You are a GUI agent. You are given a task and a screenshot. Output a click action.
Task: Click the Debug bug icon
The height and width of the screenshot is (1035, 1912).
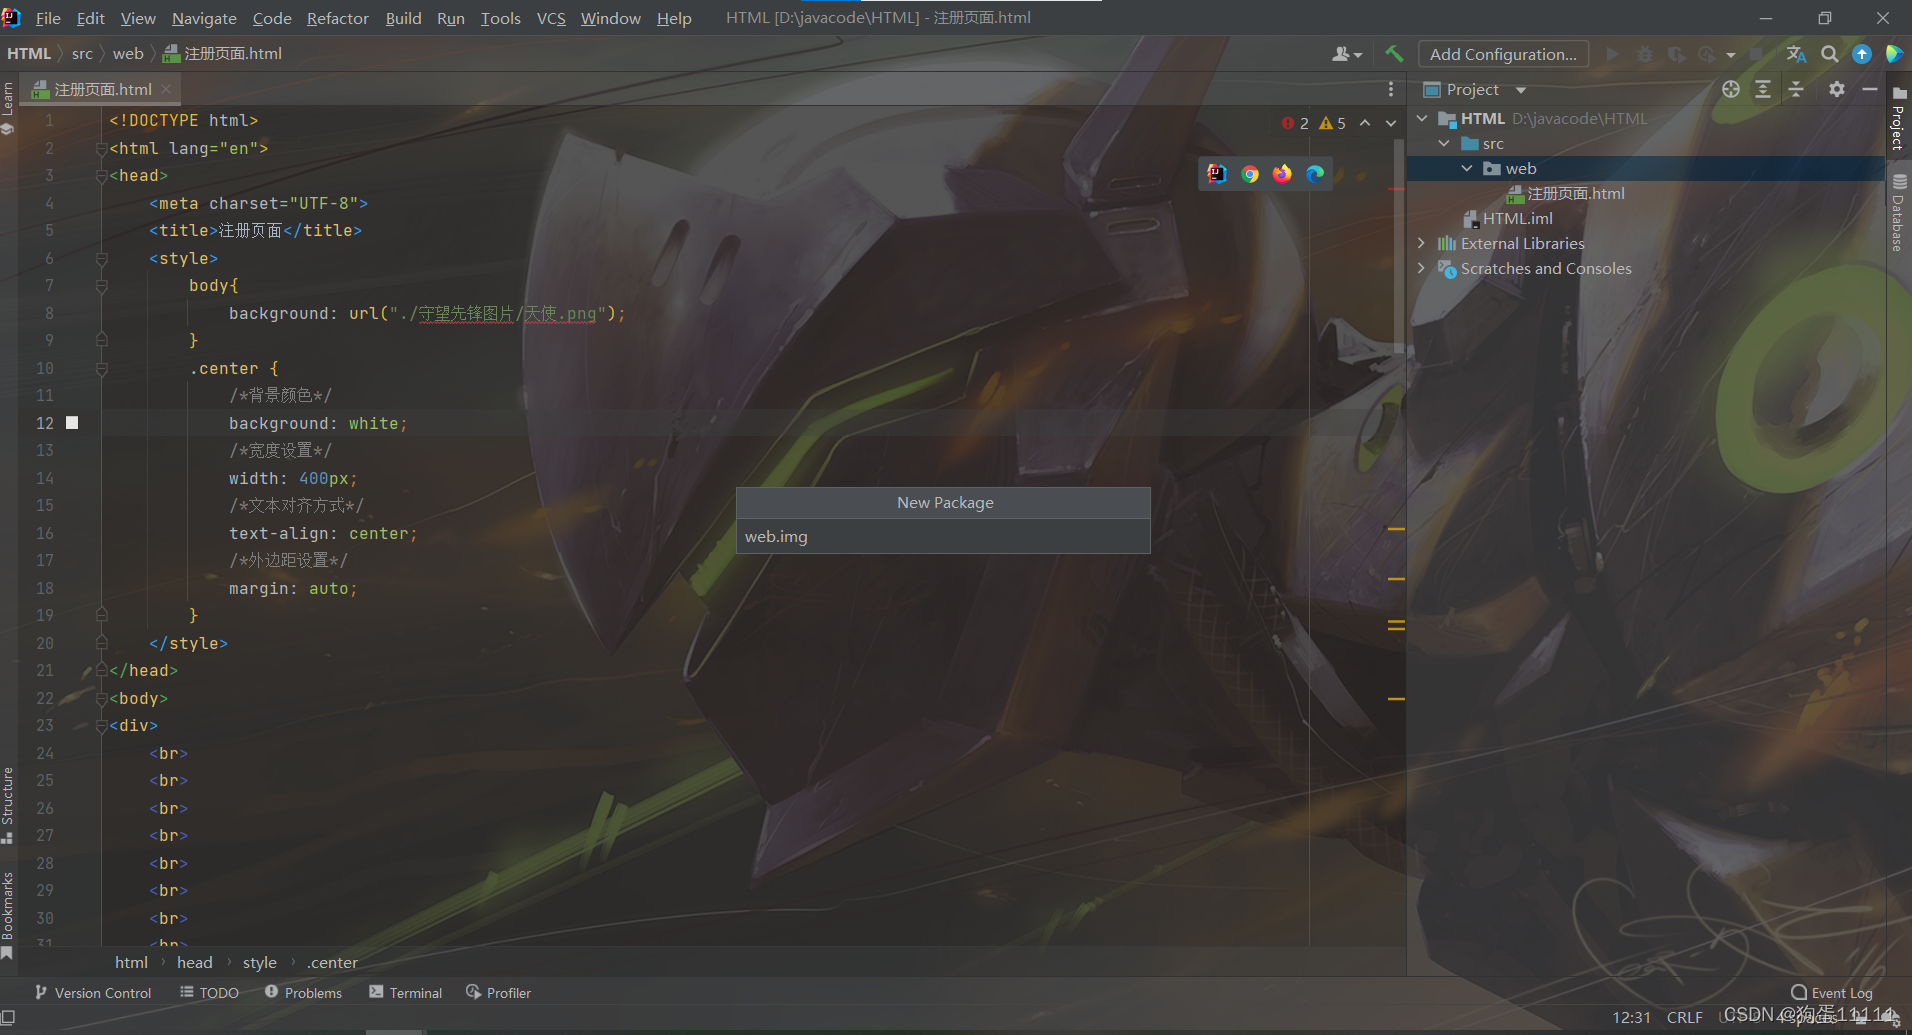tap(1644, 54)
